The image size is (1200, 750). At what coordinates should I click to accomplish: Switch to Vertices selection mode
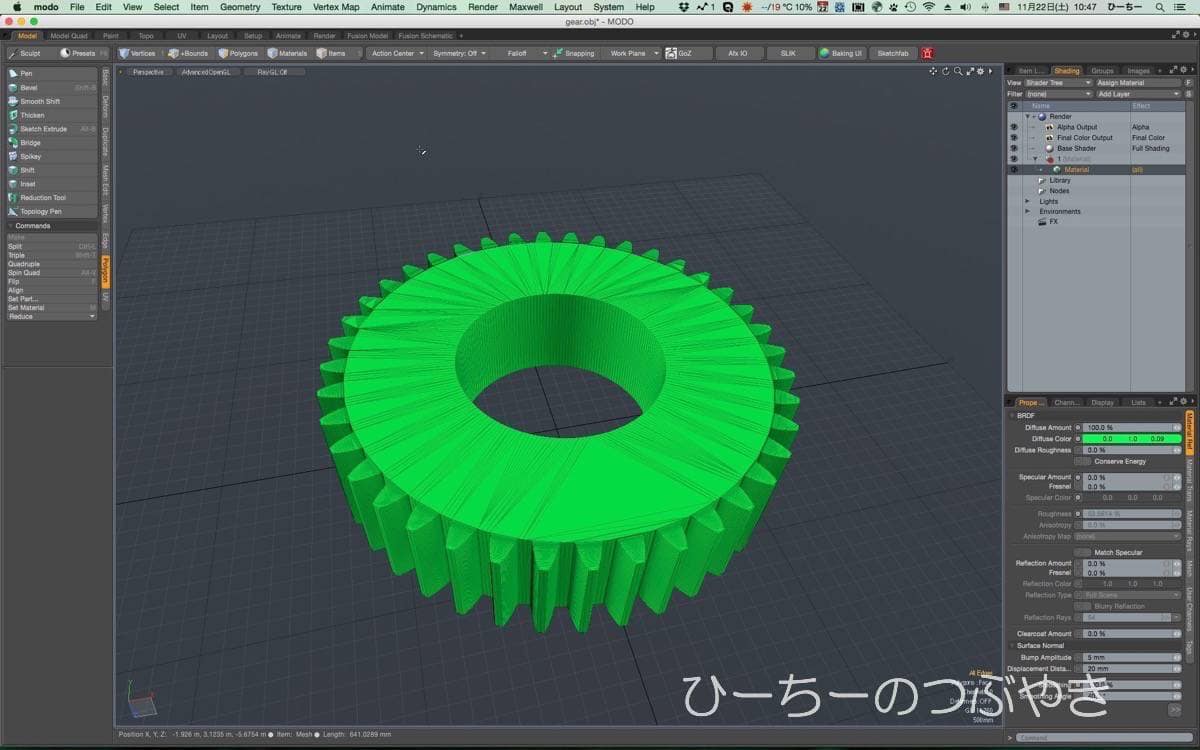[137, 53]
